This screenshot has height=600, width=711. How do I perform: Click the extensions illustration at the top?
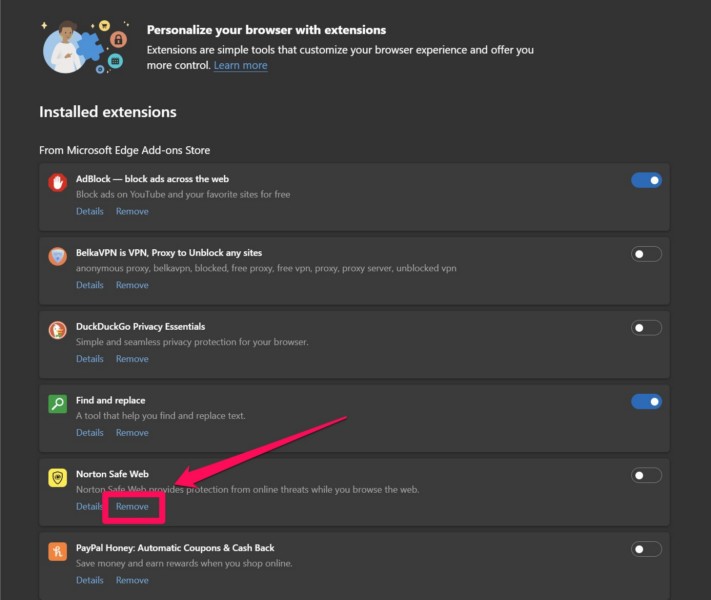(84, 47)
